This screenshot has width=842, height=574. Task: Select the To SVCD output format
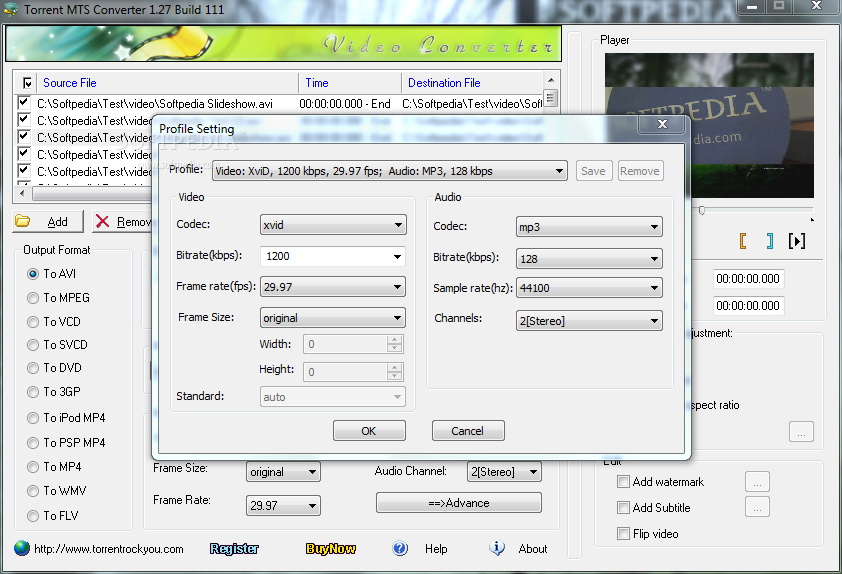point(33,345)
